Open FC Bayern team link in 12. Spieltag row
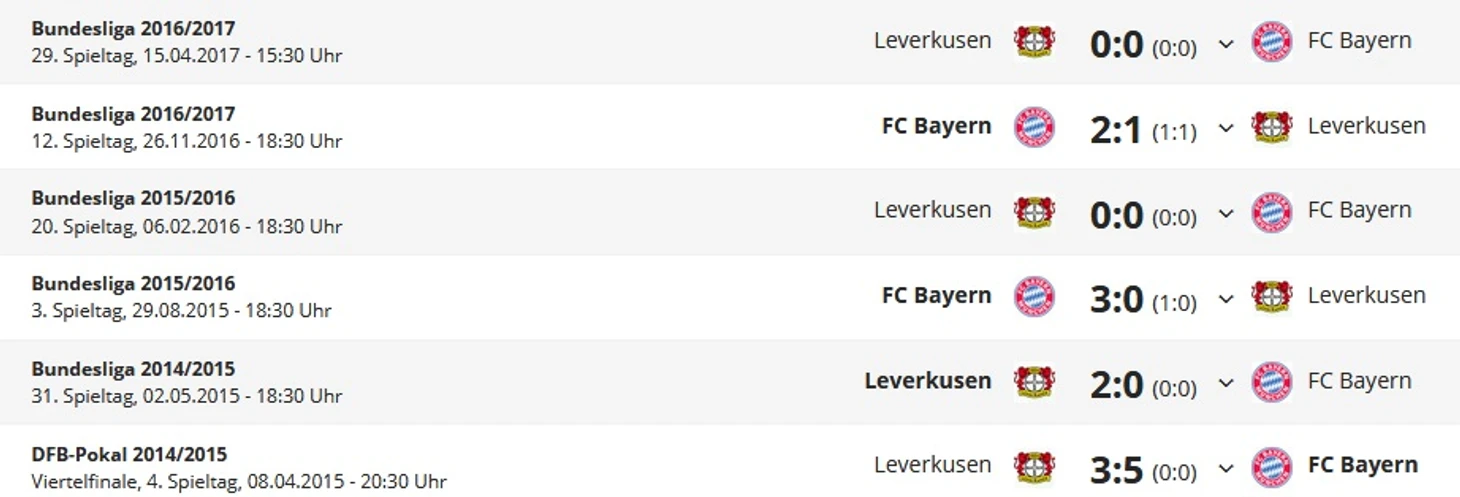 [x=936, y=126]
